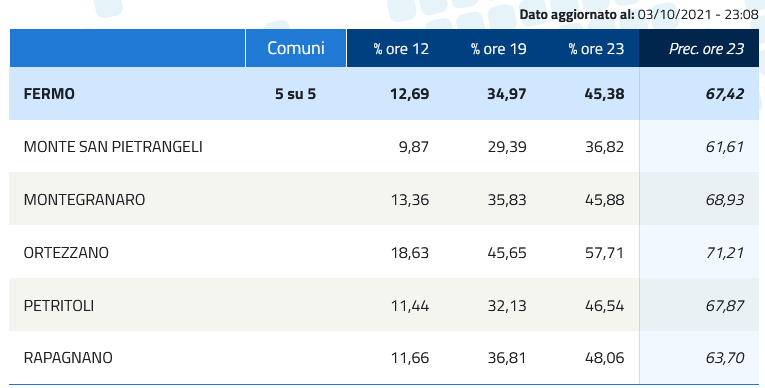The image size is (765, 388).
Task: Select the % ore 19 column header
Action: (499, 49)
